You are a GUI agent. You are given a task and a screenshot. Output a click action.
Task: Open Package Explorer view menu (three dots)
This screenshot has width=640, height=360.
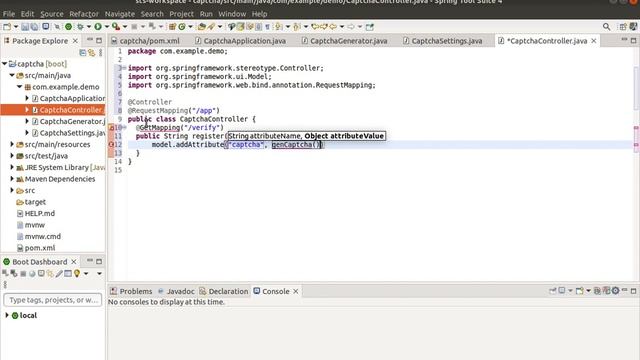100,53
